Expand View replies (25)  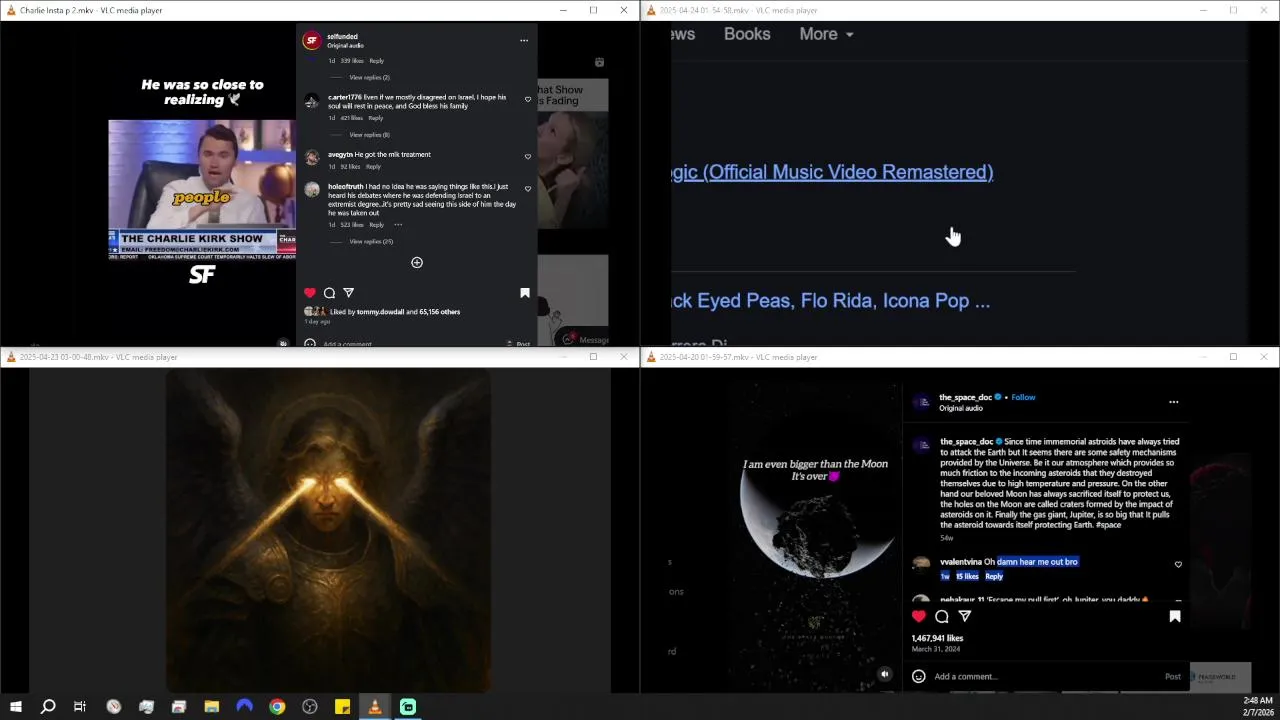(x=371, y=242)
